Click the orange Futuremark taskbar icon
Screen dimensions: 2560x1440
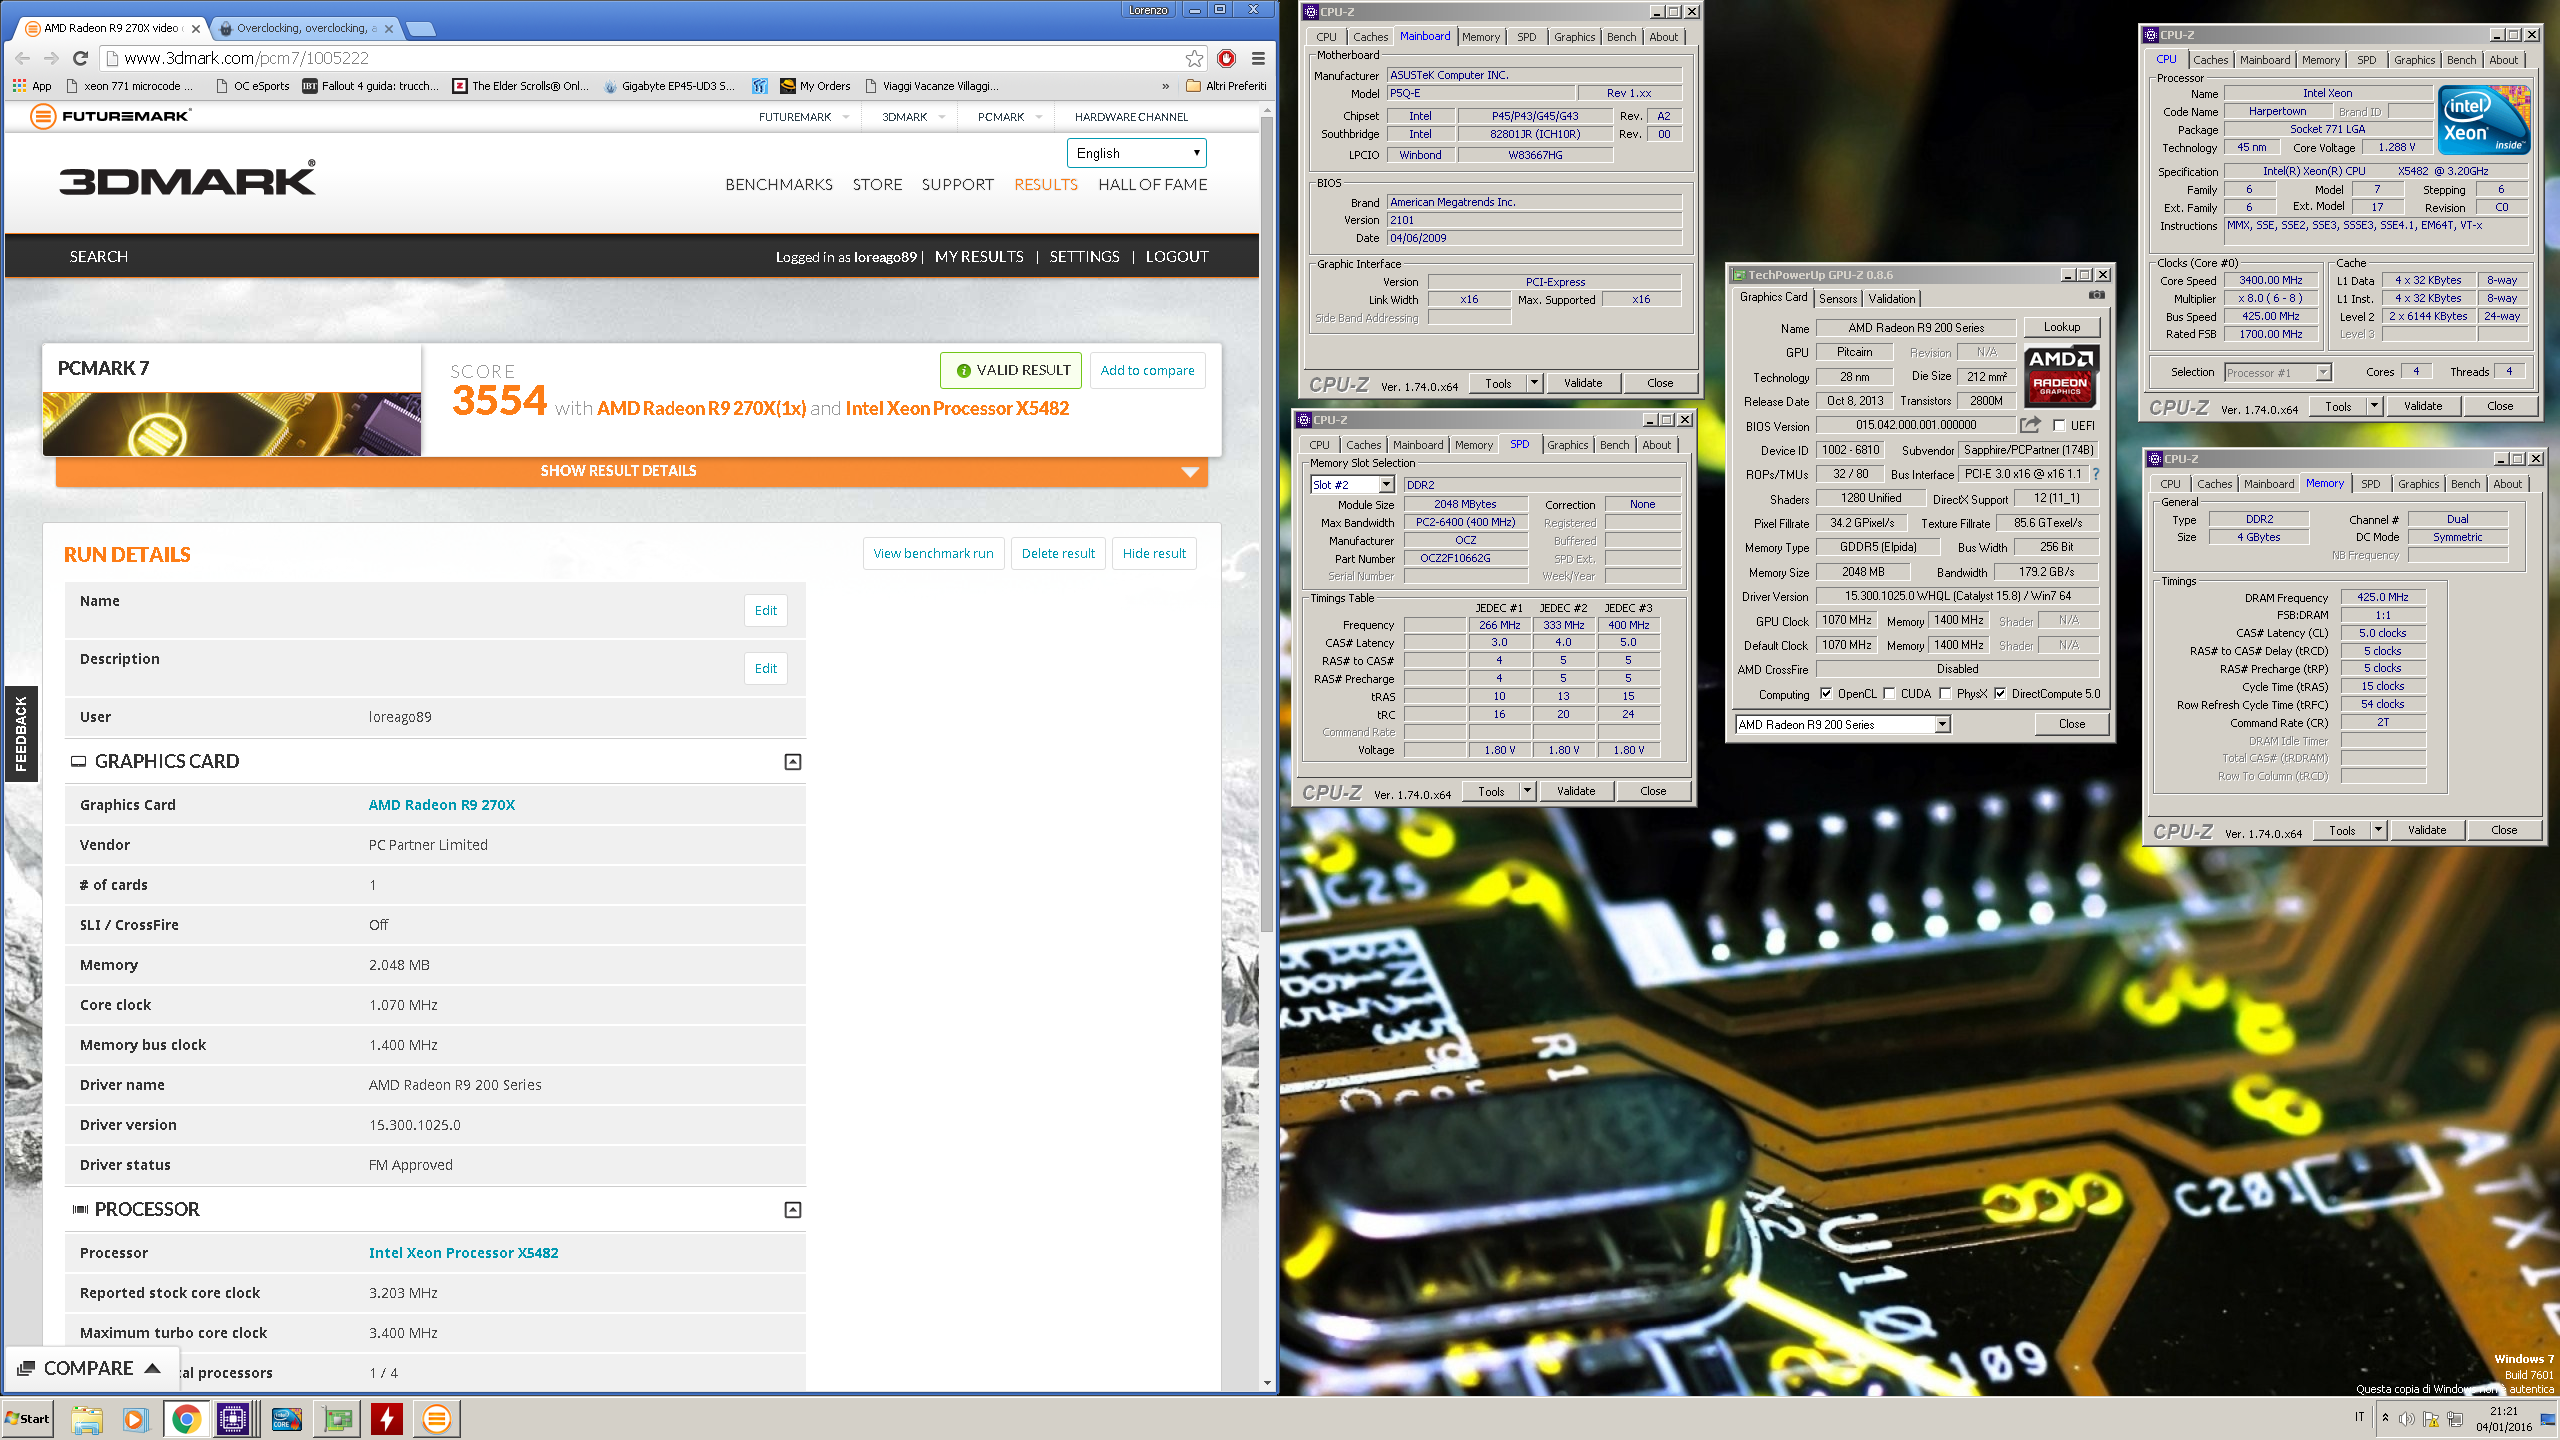[436, 1419]
